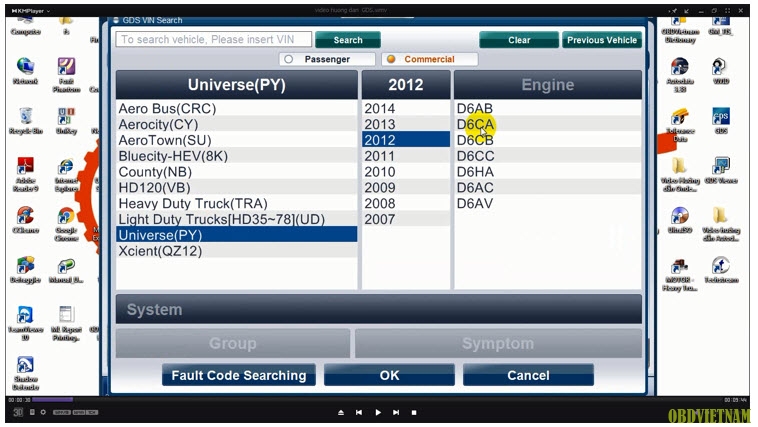Click the video seek progress bar
Image resolution: width=758 pixels, height=427 pixels.
pos(378,400)
